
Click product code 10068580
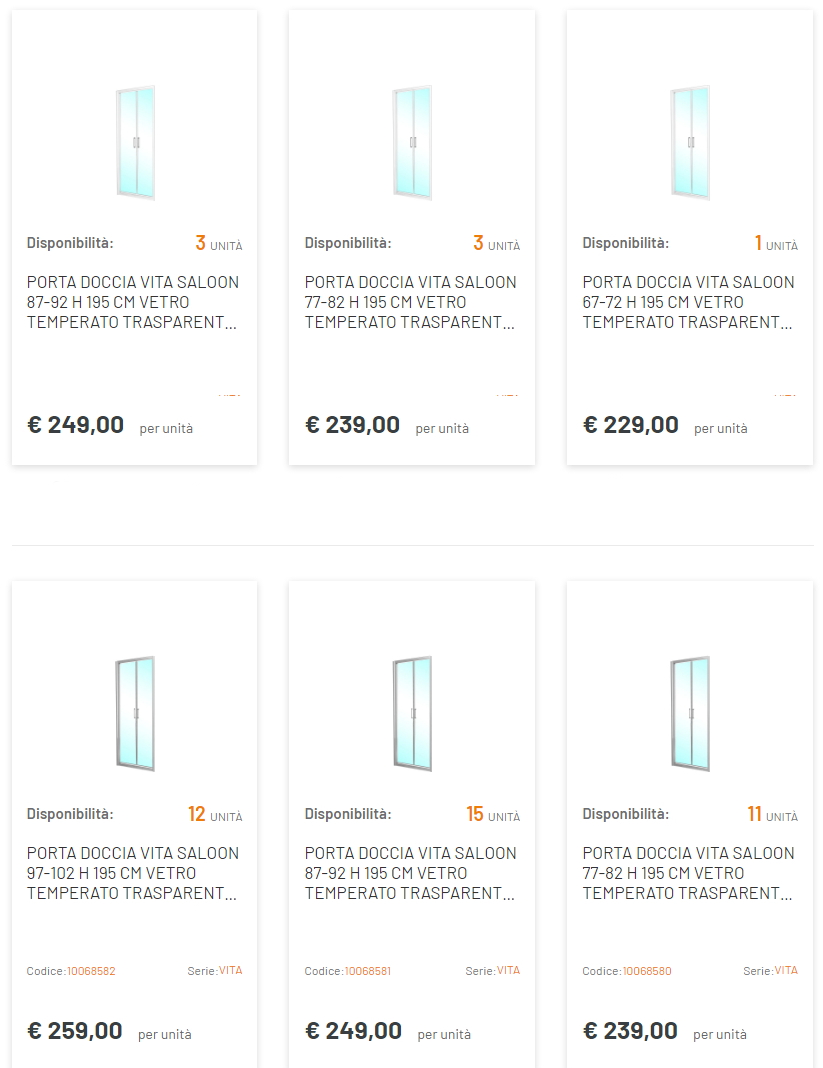click(x=647, y=971)
